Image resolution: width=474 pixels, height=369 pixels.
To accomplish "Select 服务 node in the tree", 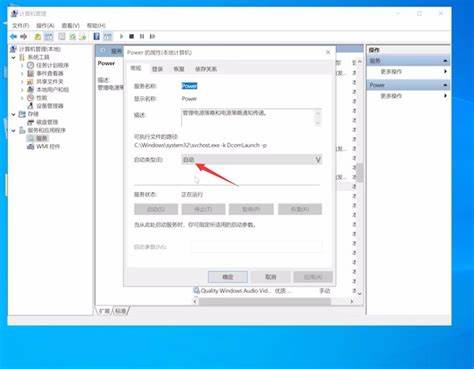I will [42, 138].
